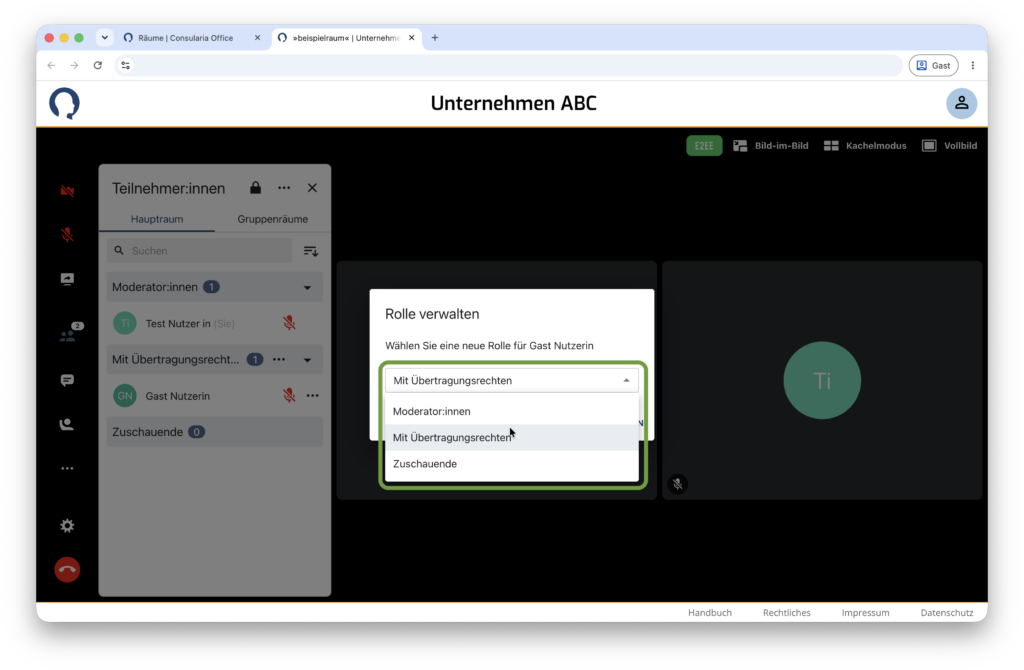The height and width of the screenshot is (670, 1024).
Task: Open settings gear in sidebar
Action: coord(67,526)
